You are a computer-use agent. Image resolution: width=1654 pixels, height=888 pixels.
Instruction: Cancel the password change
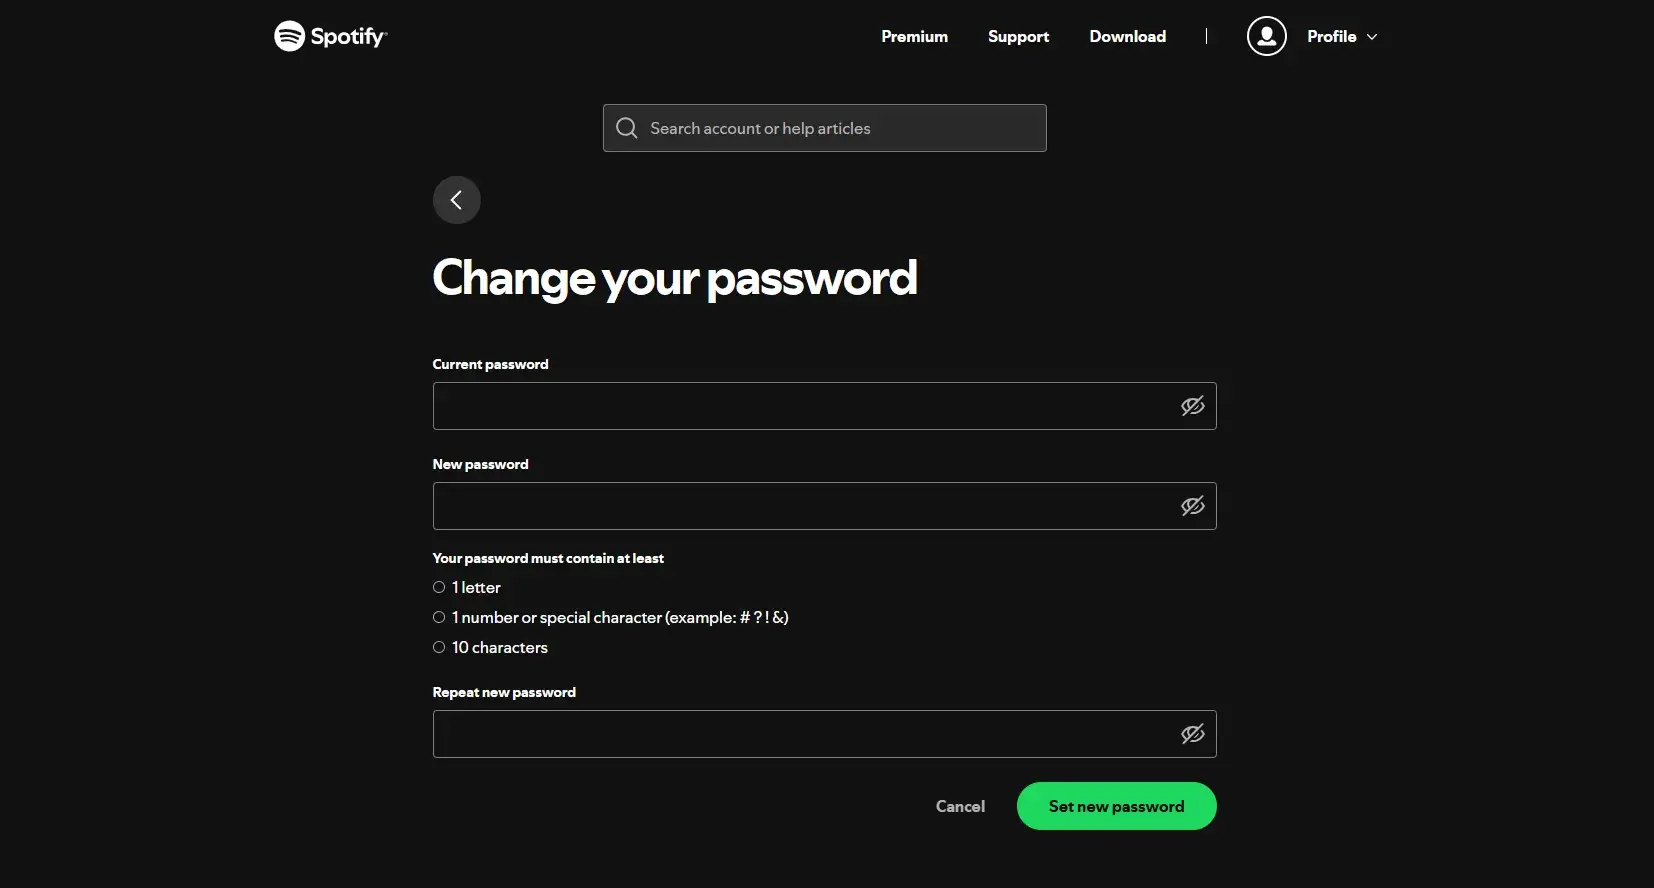click(x=959, y=806)
